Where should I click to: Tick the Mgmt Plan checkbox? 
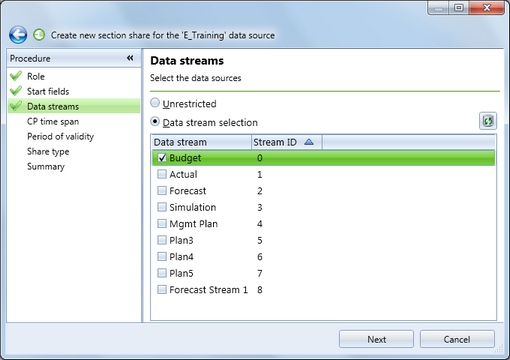[x=162, y=223]
